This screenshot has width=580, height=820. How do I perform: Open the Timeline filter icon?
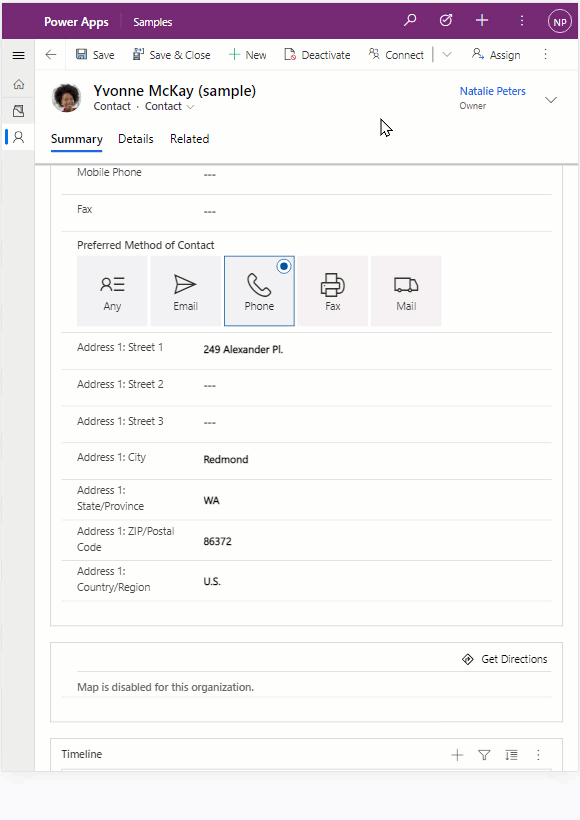(x=484, y=755)
